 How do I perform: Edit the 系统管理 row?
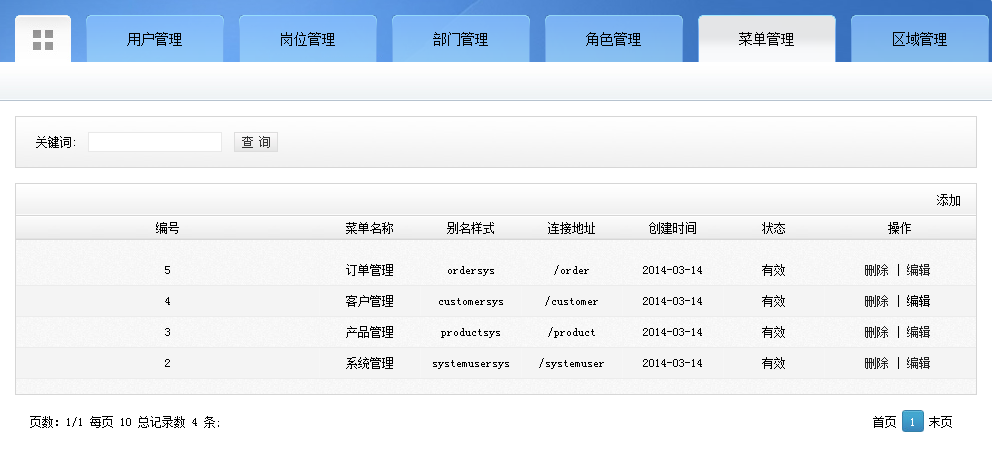point(918,363)
